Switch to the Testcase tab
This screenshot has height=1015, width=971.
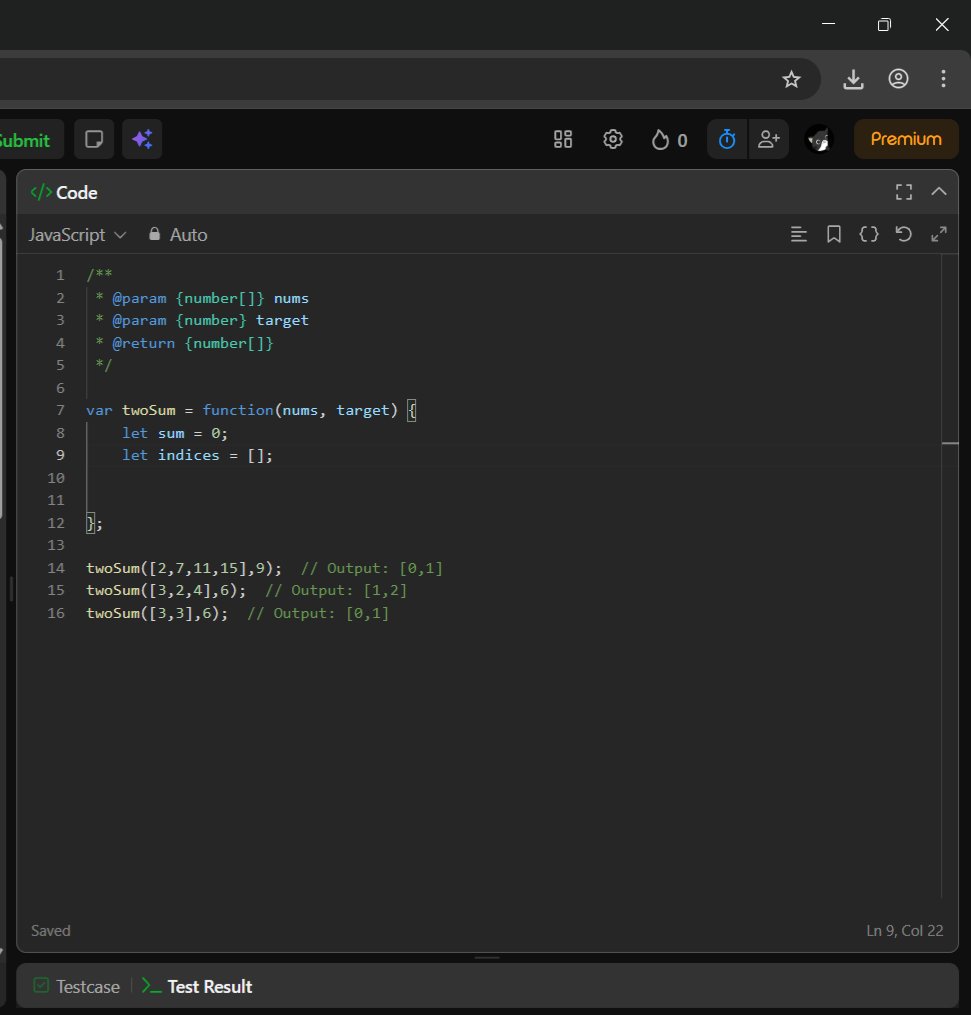77,987
